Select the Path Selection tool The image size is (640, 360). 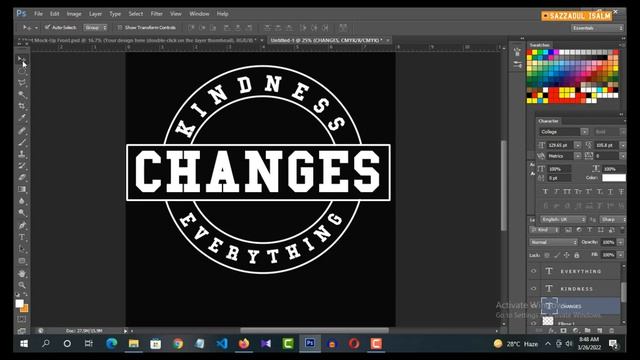[x=22, y=249]
